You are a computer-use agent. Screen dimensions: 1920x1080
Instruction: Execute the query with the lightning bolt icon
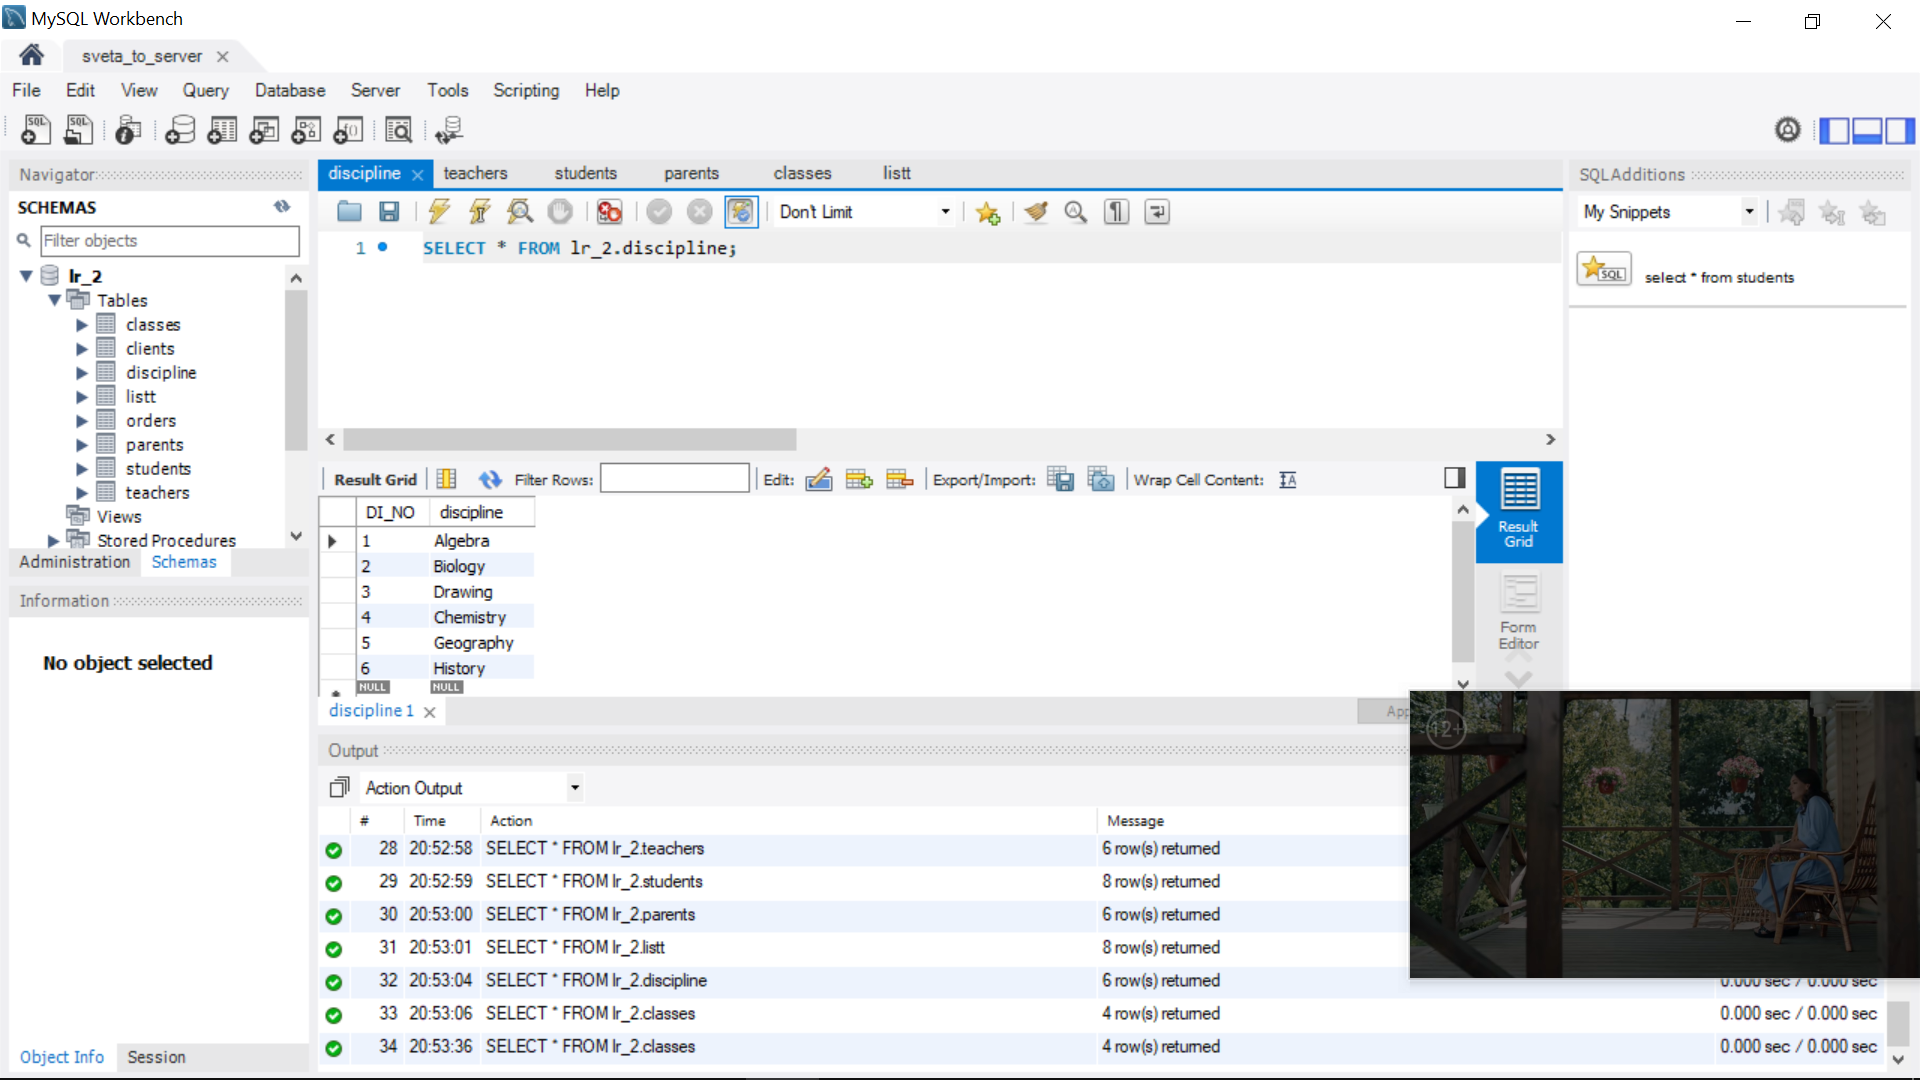click(x=438, y=211)
